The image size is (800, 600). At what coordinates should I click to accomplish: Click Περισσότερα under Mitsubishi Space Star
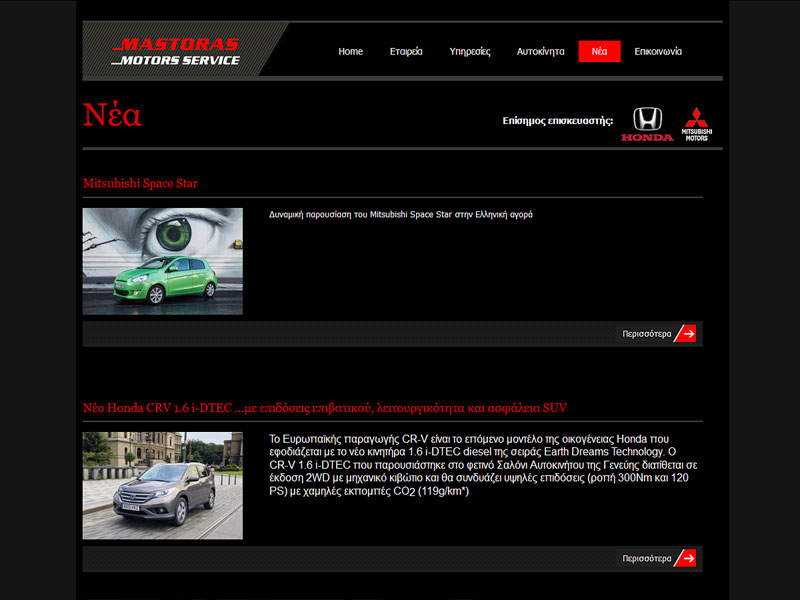[646, 334]
